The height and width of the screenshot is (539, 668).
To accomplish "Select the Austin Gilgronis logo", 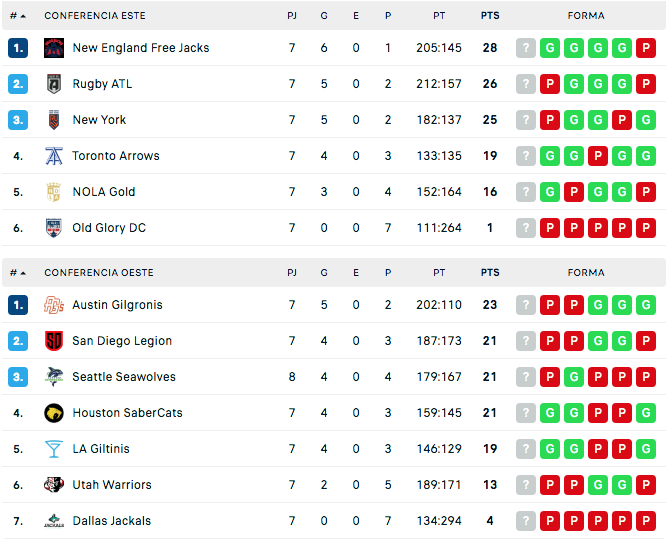I will [x=54, y=305].
